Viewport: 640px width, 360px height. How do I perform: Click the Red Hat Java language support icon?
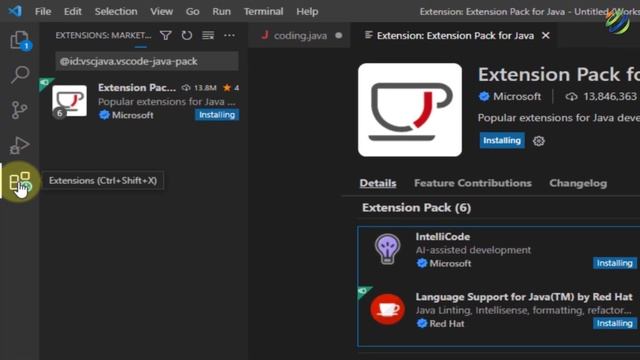[x=387, y=309]
